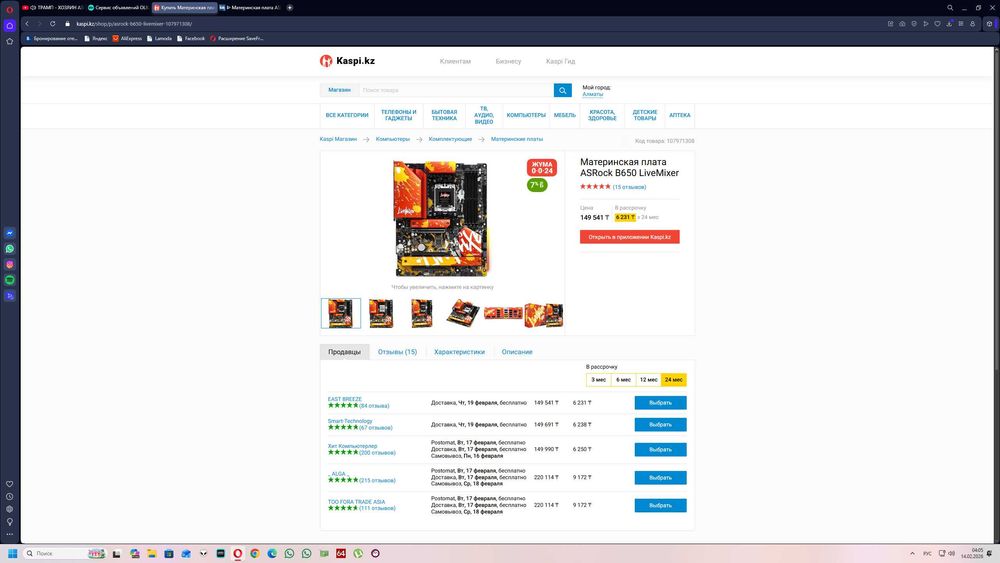Open a new browser tab
1000x563 pixels.
pyautogui.click(x=290, y=8)
